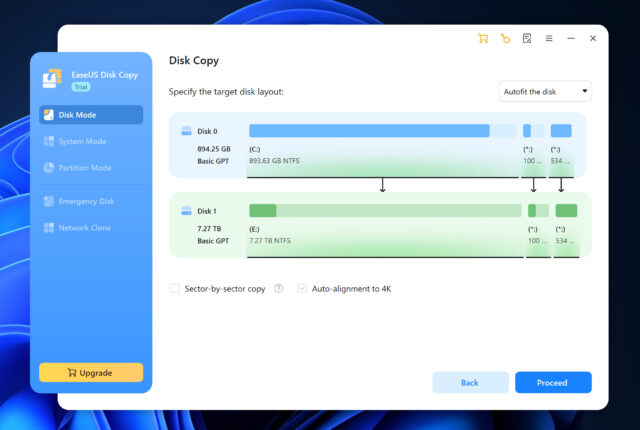Screen dimensions: 640x430
Task: Select the E: partition bar on Disk 1
Action: tap(385, 210)
